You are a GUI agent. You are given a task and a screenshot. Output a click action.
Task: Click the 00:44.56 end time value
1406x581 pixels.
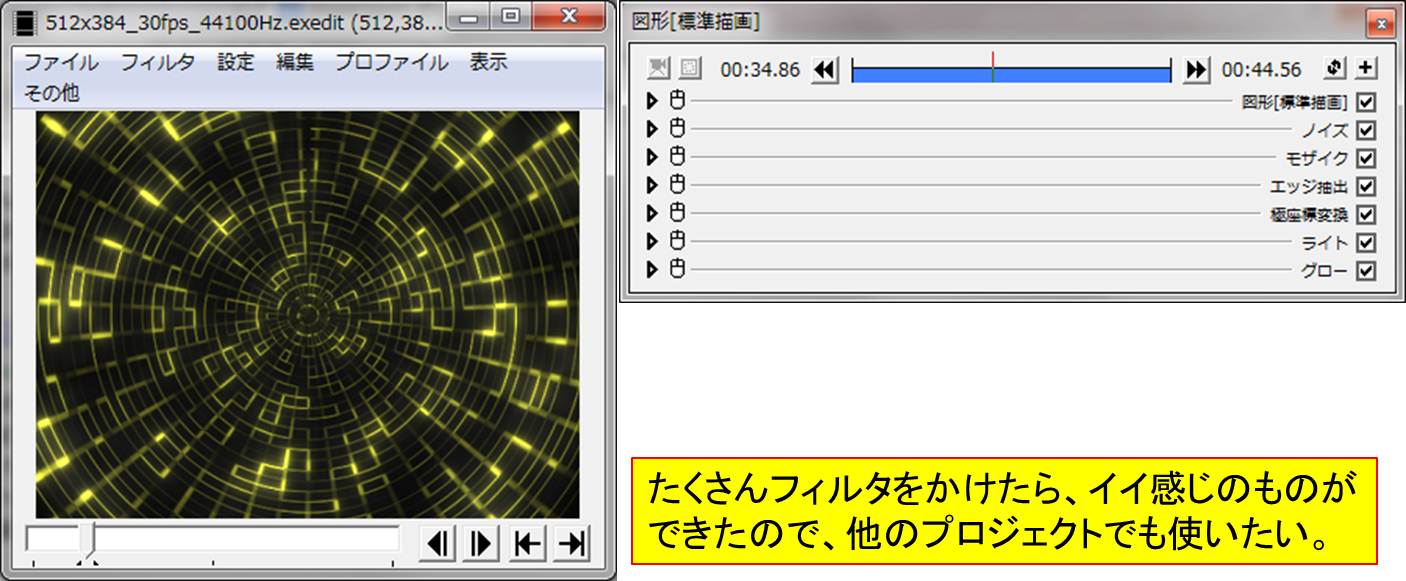(1262, 70)
